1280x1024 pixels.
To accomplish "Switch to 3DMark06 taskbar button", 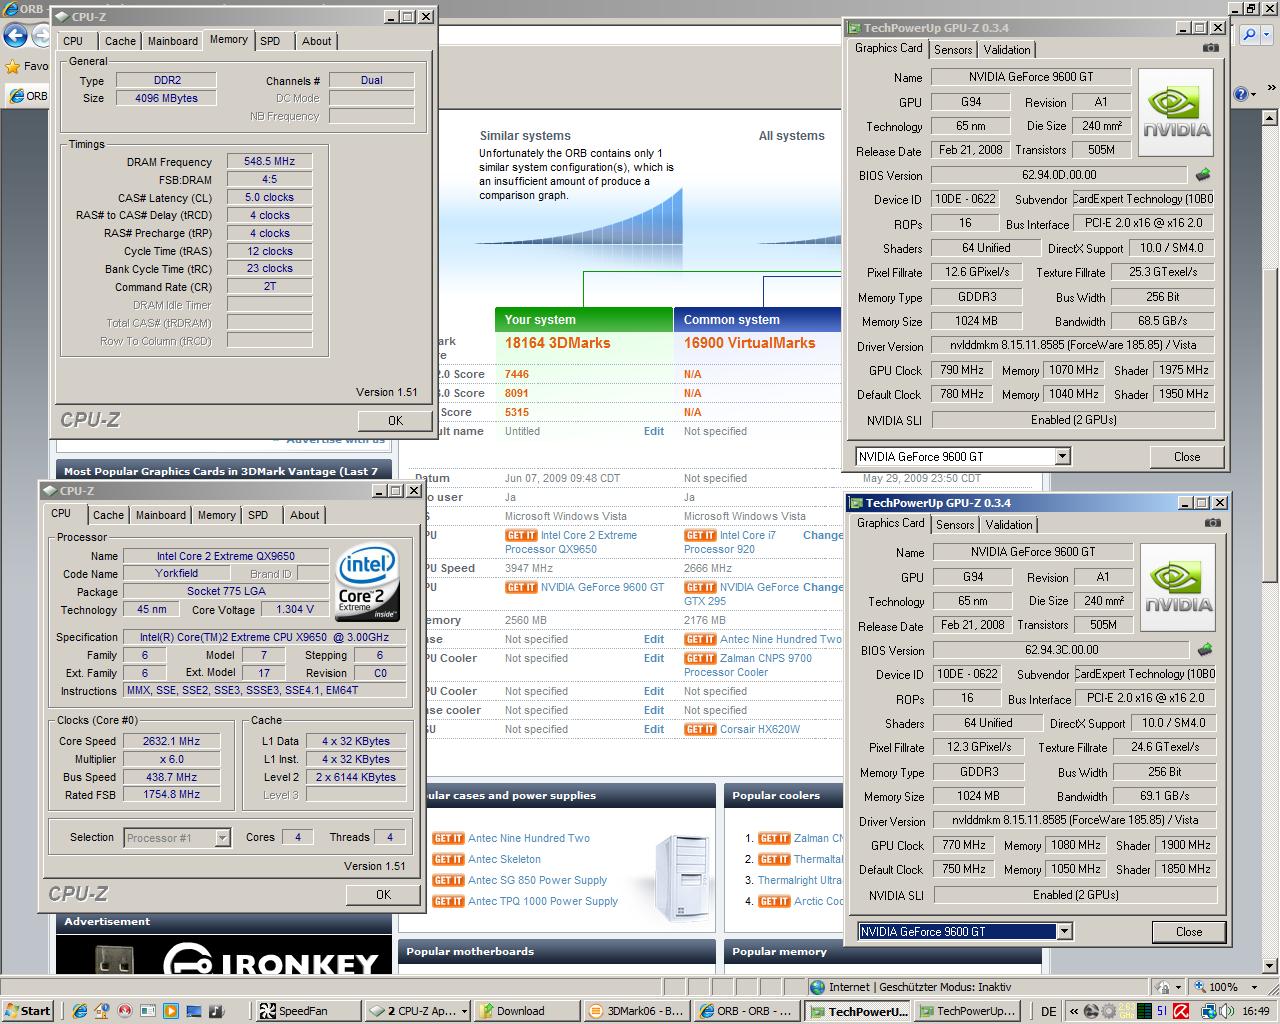I will pos(635,1011).
